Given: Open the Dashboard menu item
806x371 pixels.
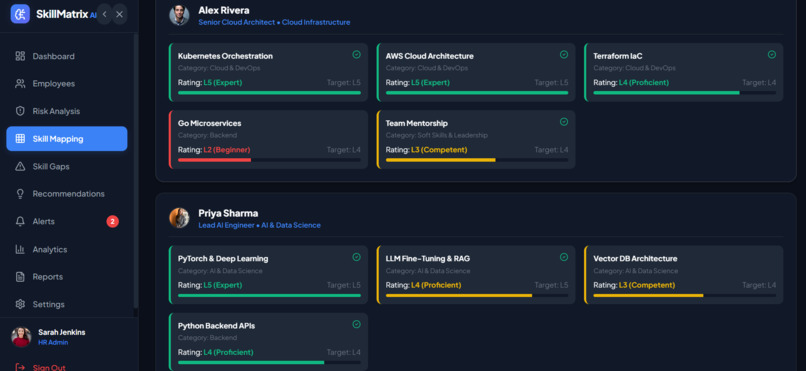Looking at the screenshot, I should click(x=67, y=56).
